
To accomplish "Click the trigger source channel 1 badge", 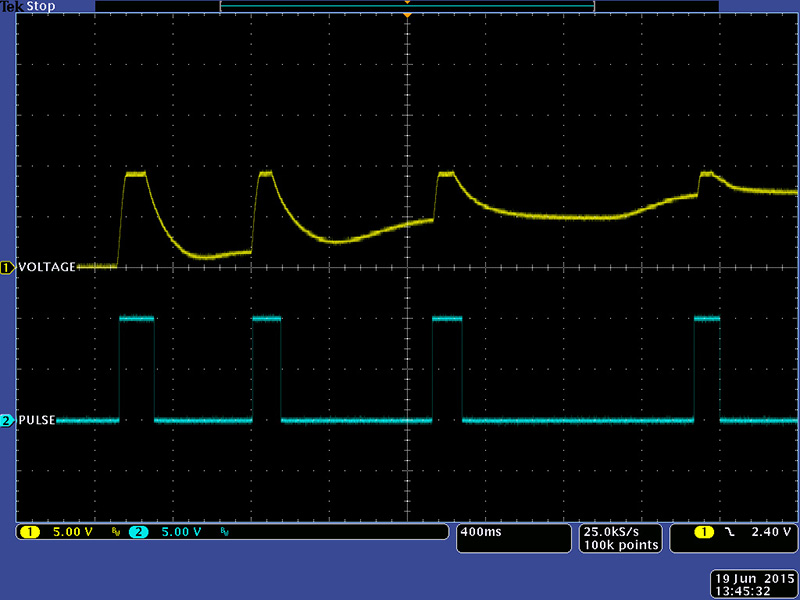I will pyautogui.click(x=704, y=532).
